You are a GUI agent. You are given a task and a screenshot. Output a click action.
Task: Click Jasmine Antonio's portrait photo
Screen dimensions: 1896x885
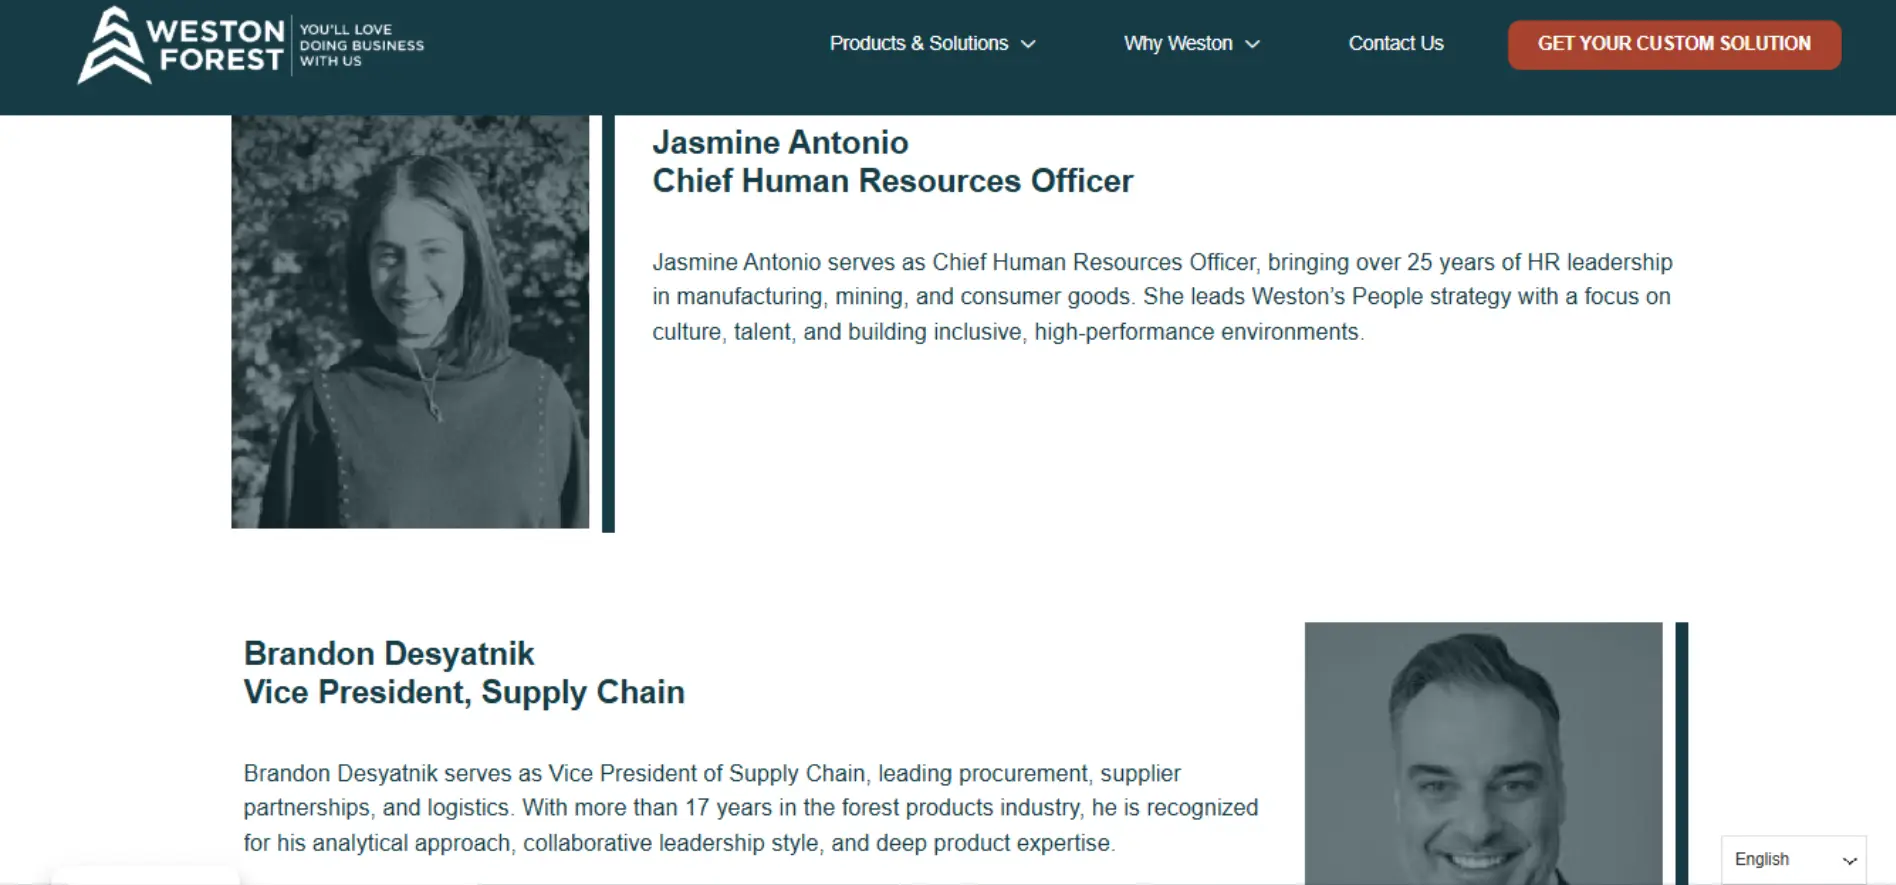coord(410,321)
